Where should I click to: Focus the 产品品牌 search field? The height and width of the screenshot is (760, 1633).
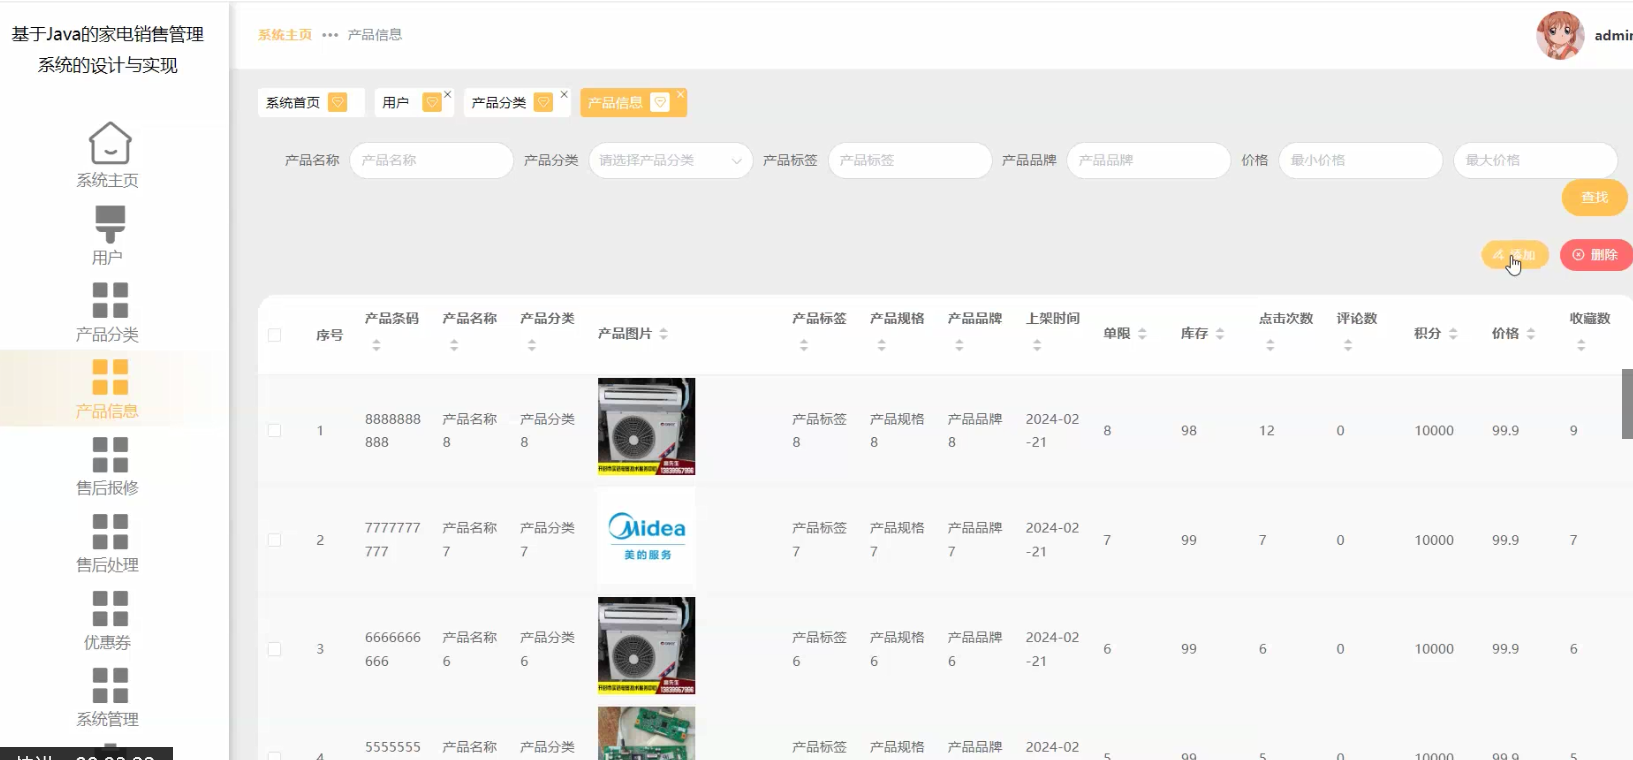pos(1149,160)
